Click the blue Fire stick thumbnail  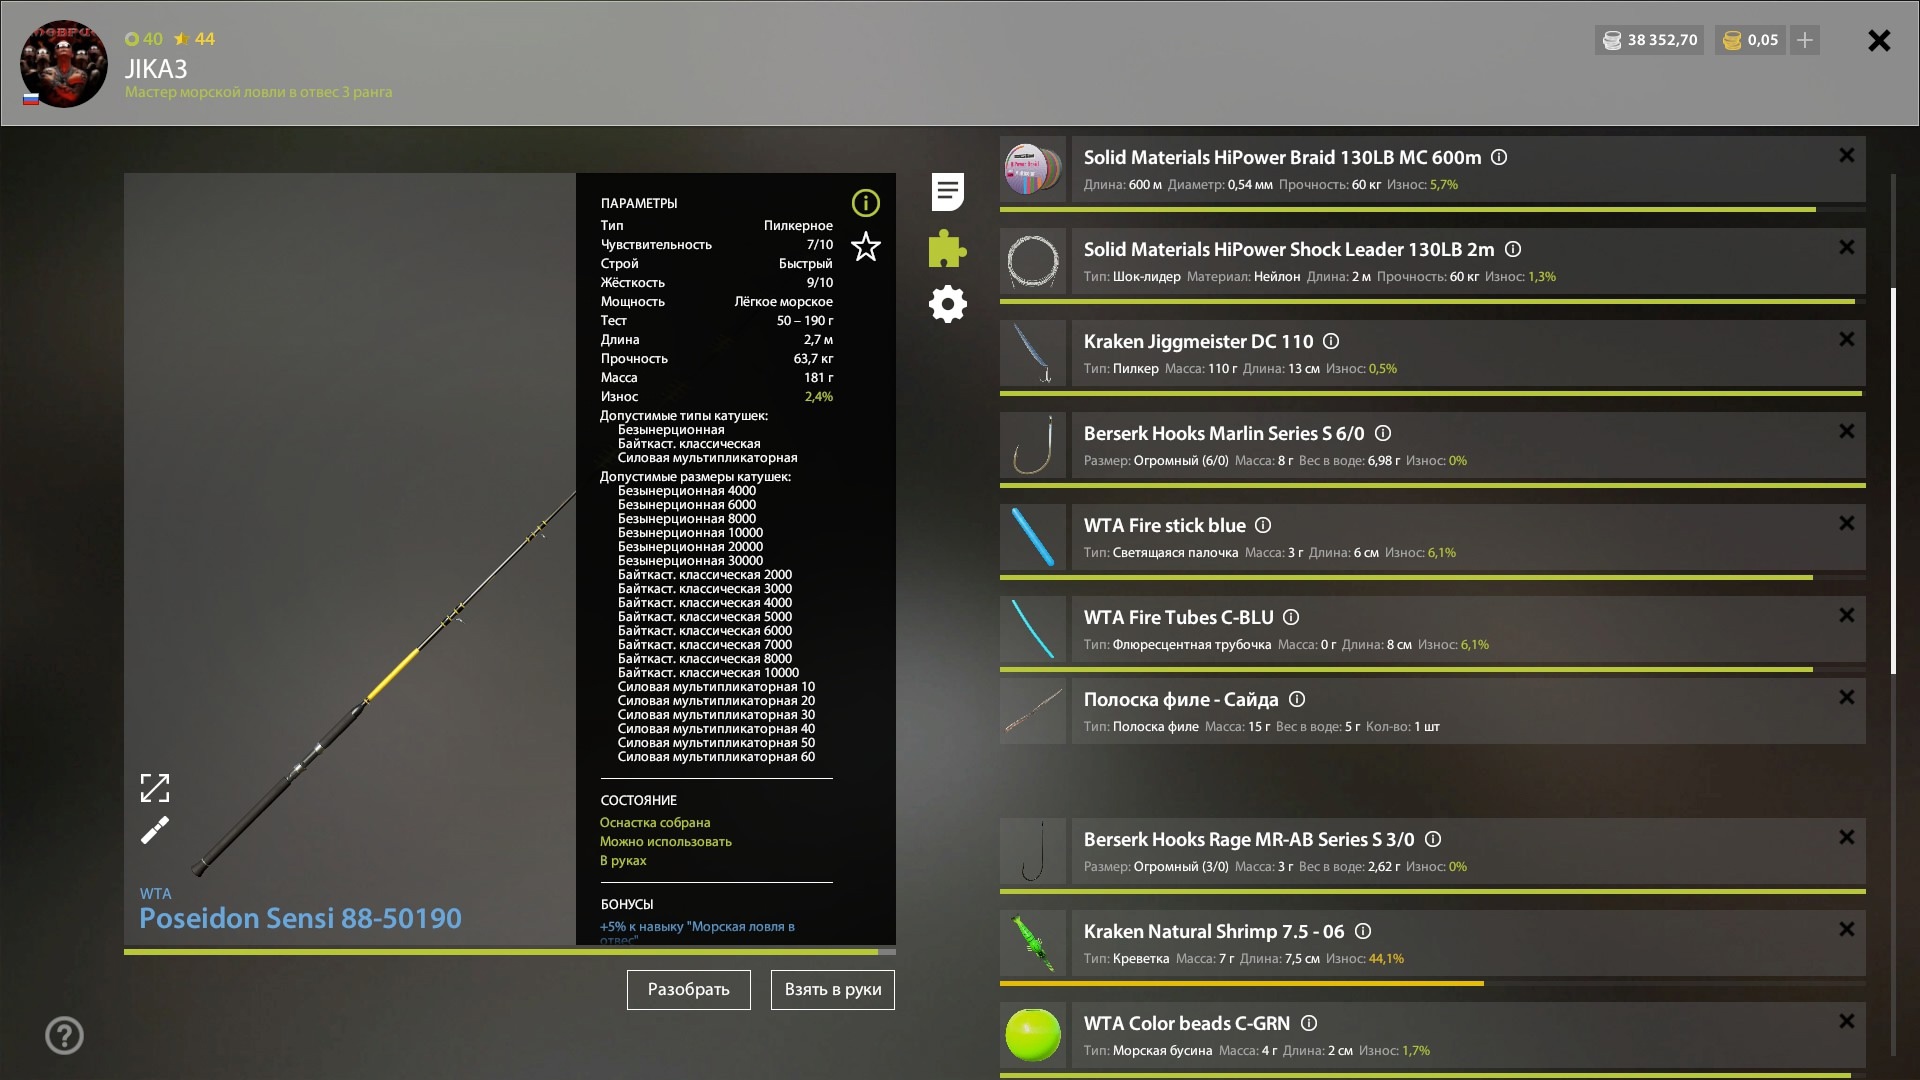click(x=1033, y=537)
